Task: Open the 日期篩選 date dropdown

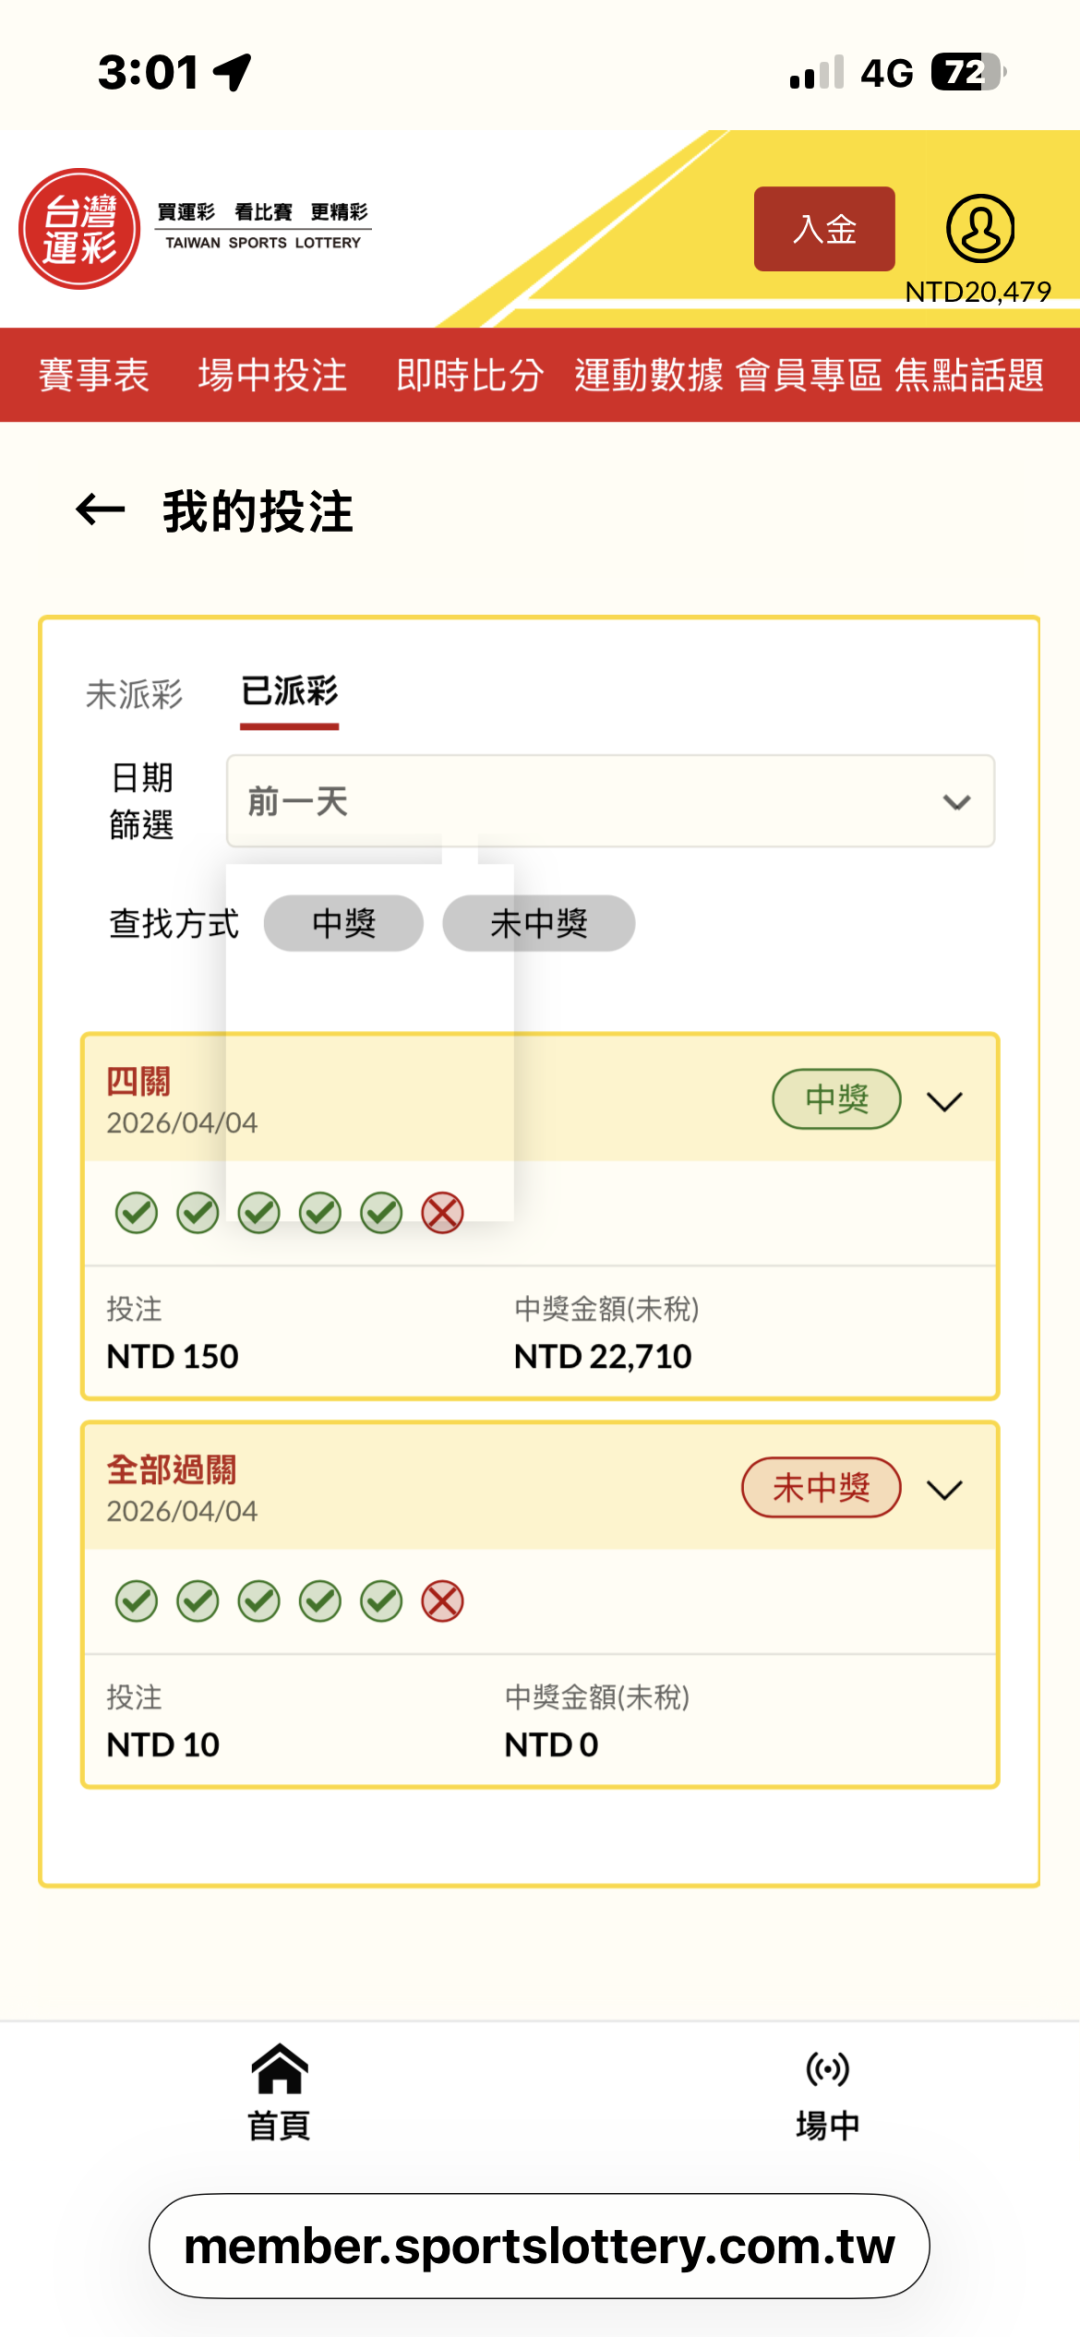Action: pos(610,801)
